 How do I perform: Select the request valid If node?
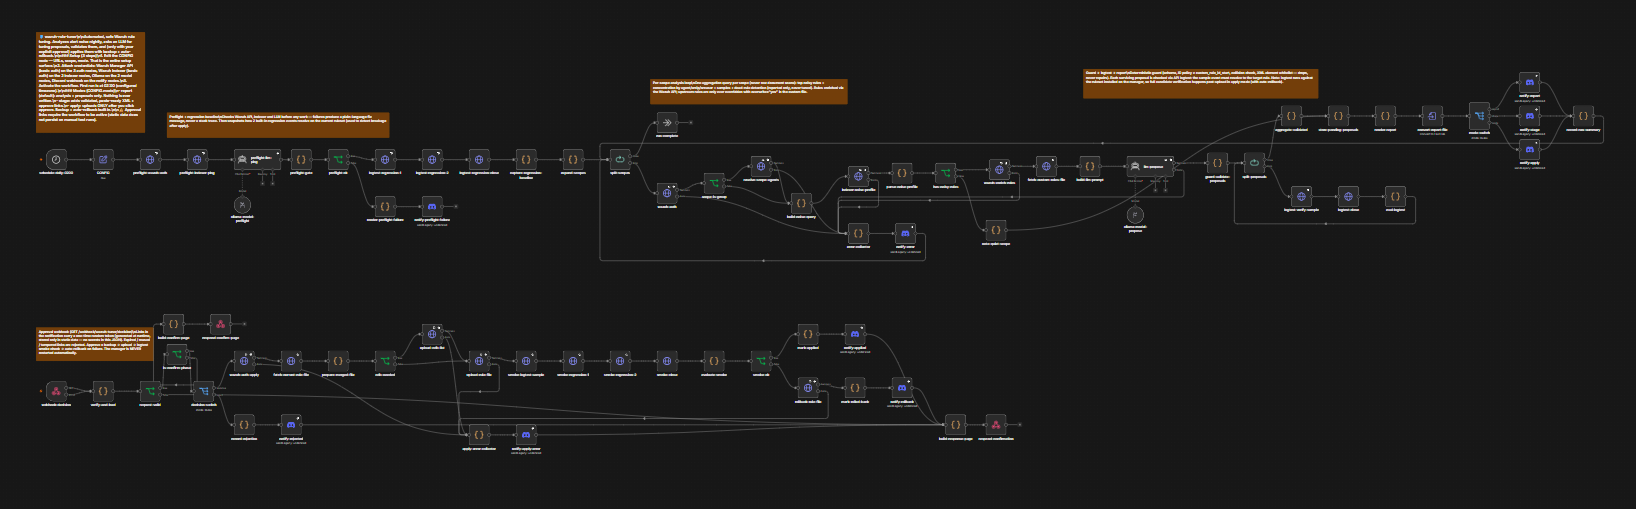(x=150, y=391)
